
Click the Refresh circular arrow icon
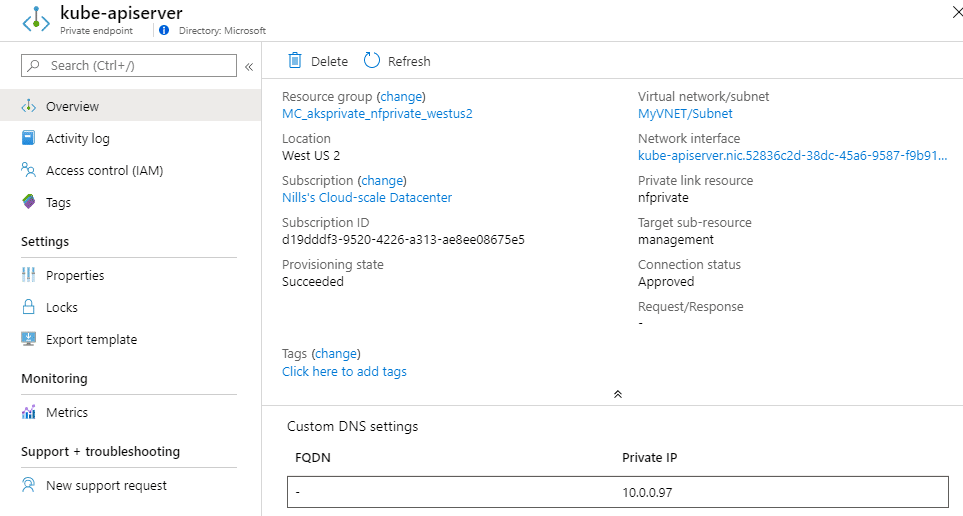[372, 60]
